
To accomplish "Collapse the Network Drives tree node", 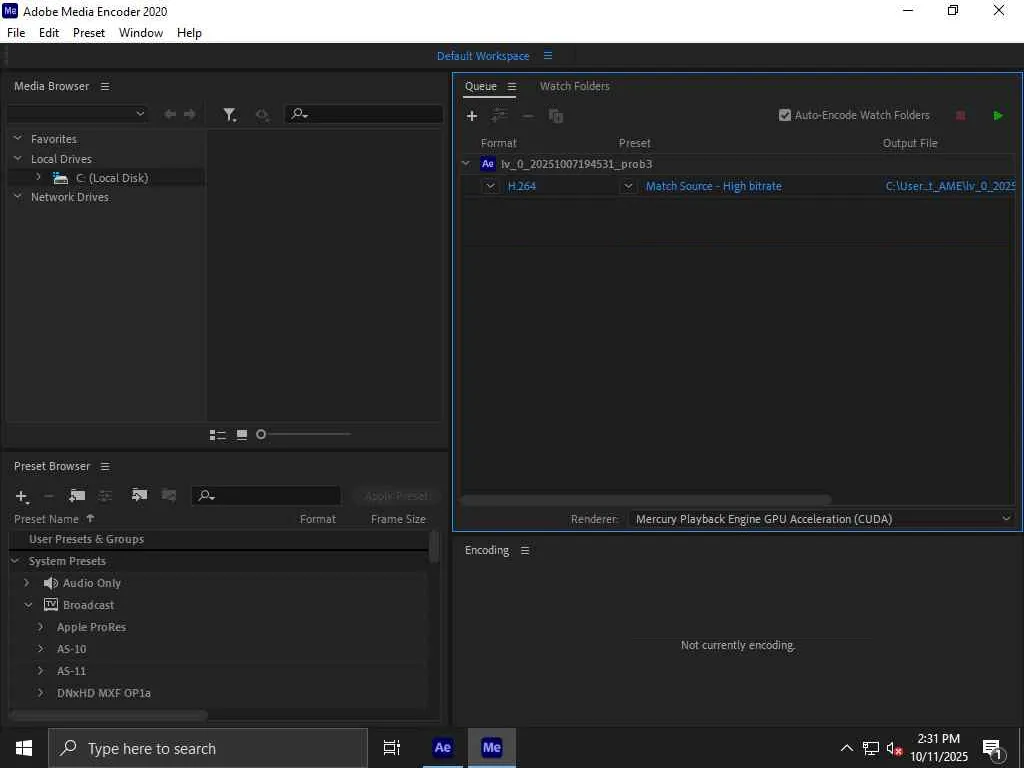I will click(x=18, y=196).
